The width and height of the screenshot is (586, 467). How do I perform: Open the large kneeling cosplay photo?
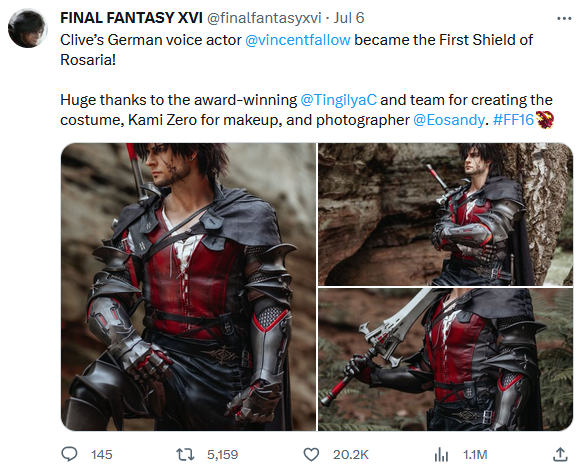(x=188, y=287)
